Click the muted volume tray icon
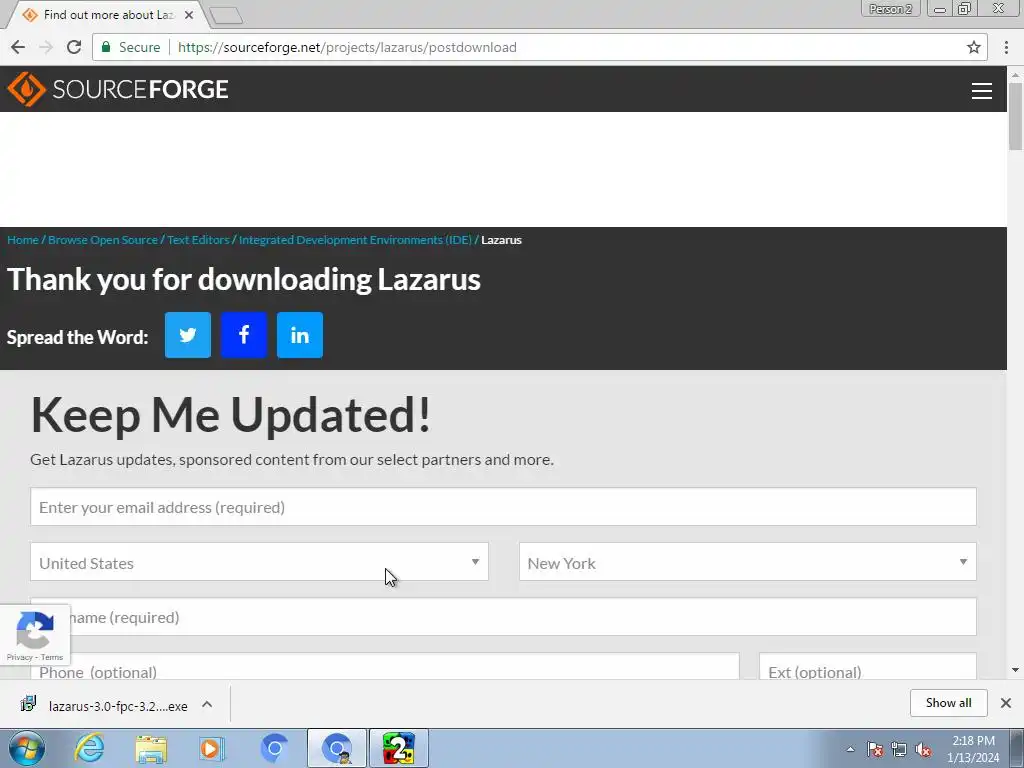Viewport: 1024px width, 768px height. (923, 749)
